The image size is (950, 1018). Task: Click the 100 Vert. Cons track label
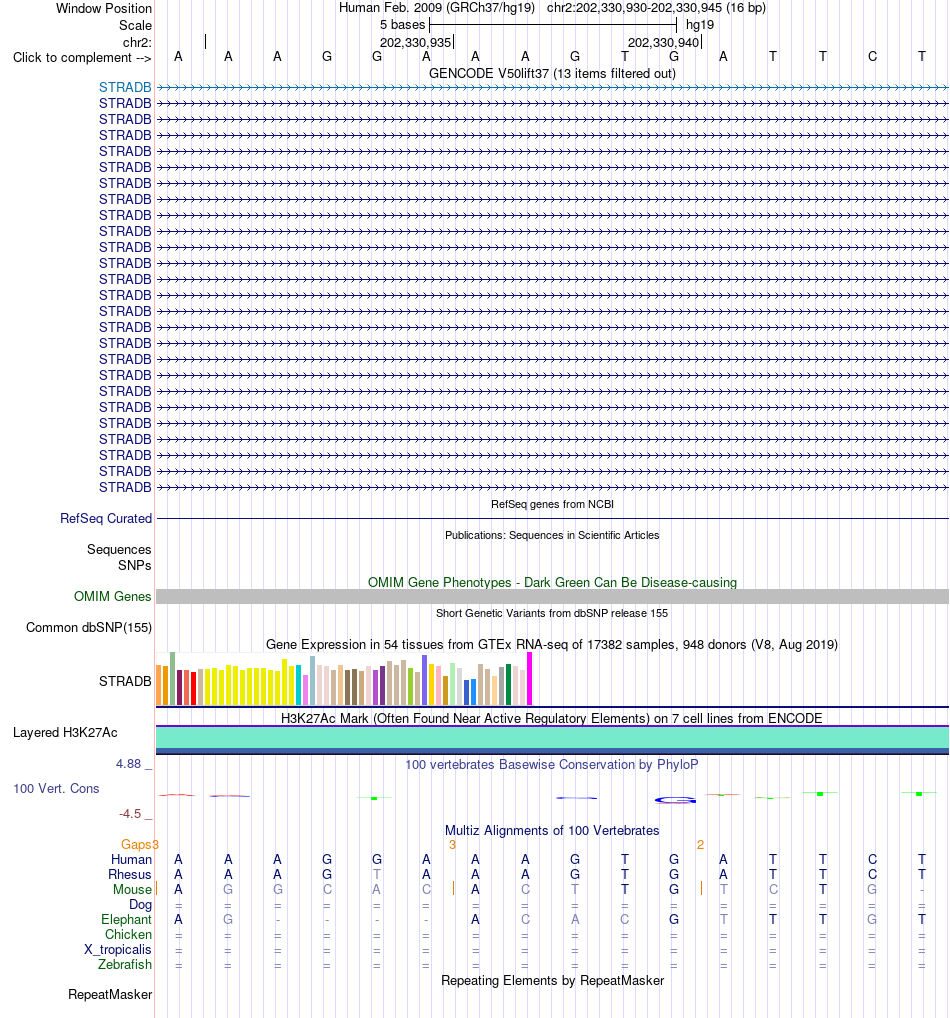tap(56, 788)
